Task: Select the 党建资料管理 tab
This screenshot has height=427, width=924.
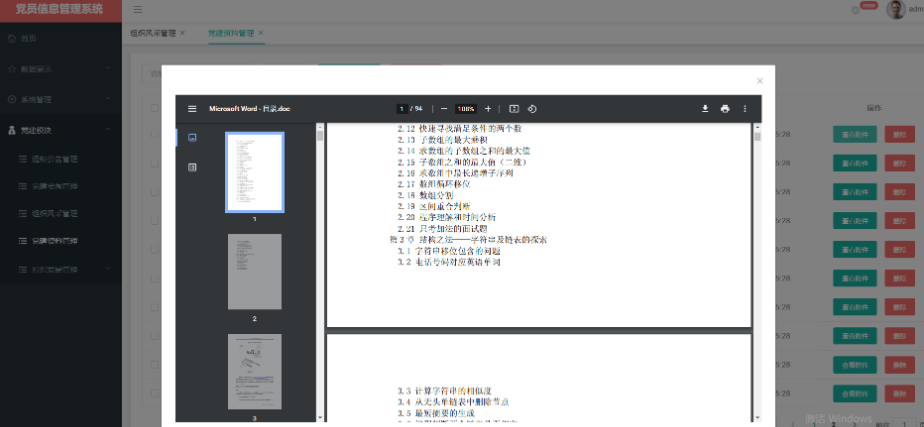Action: click(x=231, y=33)
